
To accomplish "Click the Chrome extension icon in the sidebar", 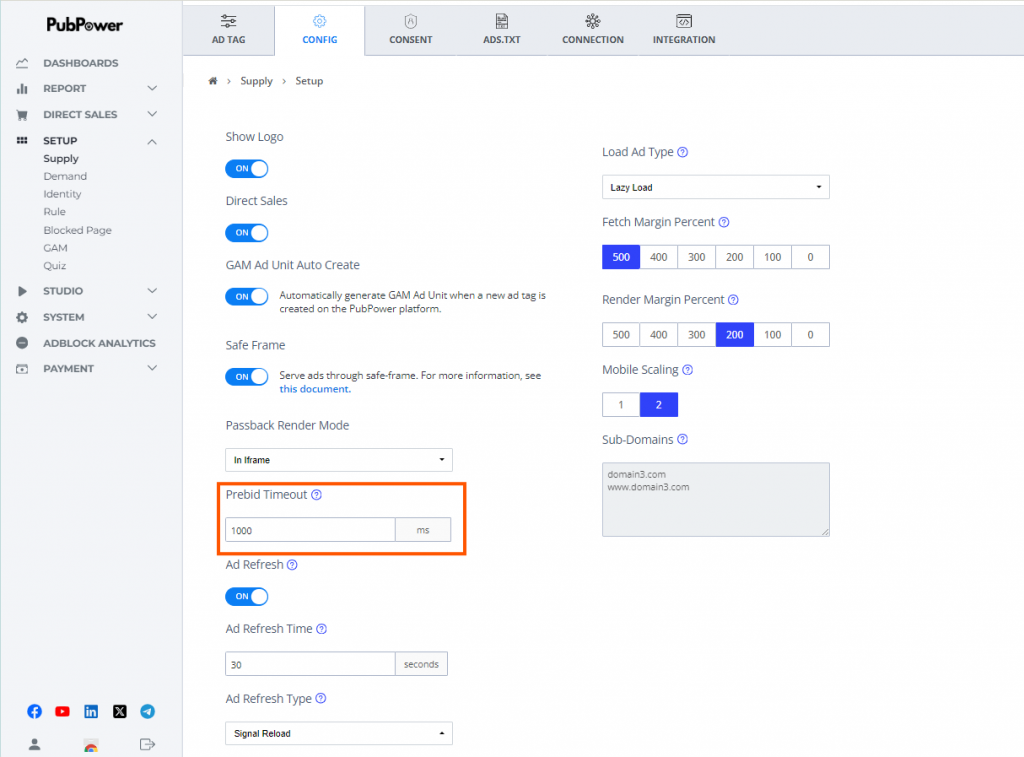I will tap(91, 745).
